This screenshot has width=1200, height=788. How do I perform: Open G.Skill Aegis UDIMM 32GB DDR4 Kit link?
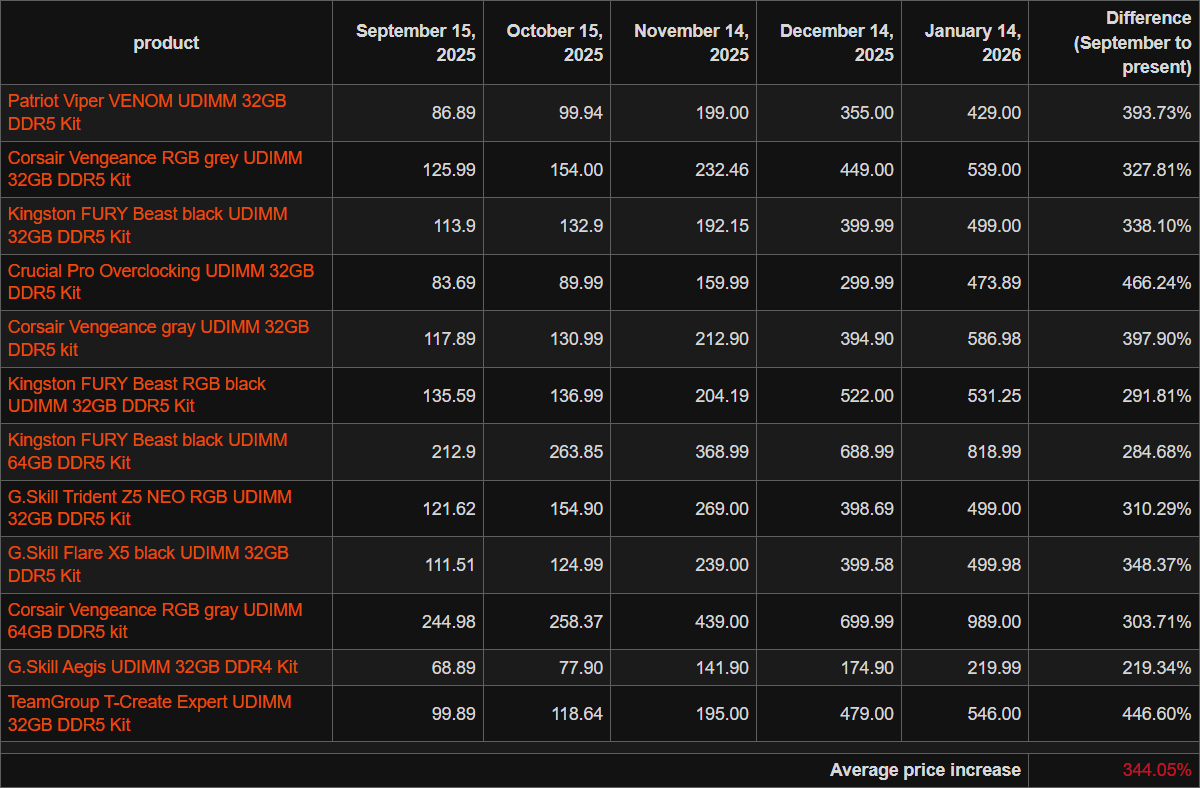tap(153, 667)
